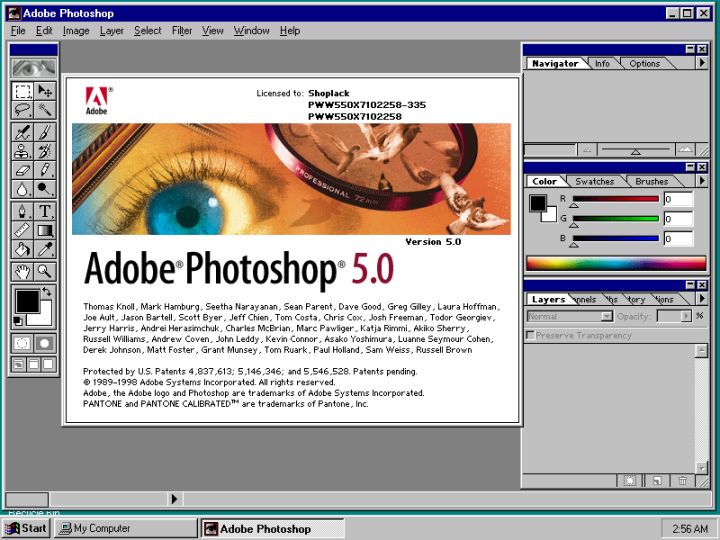
Task: Choose Standard Screen Mode button
Action: click(x=18, y=365)
